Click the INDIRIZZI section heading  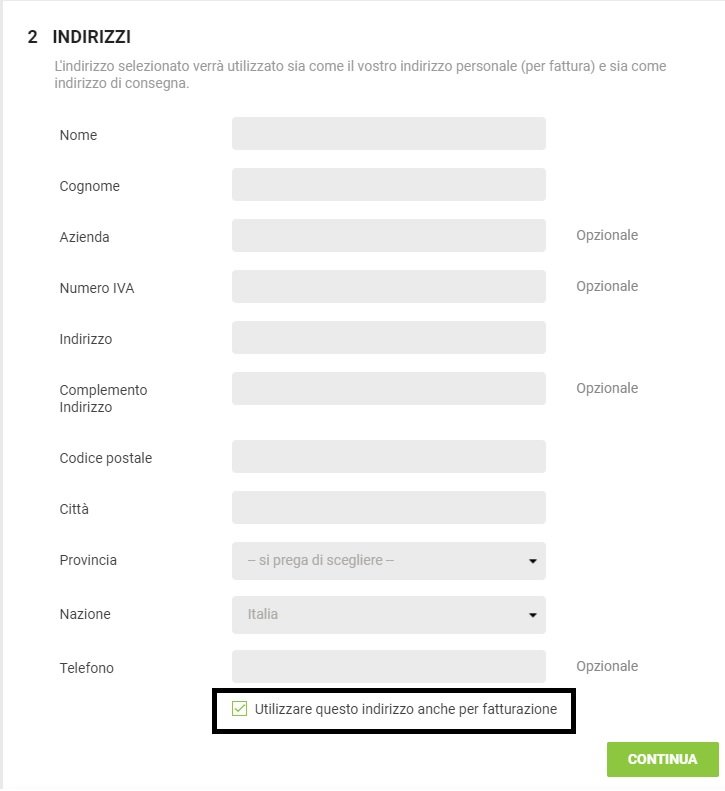click(x=92, y=37)
